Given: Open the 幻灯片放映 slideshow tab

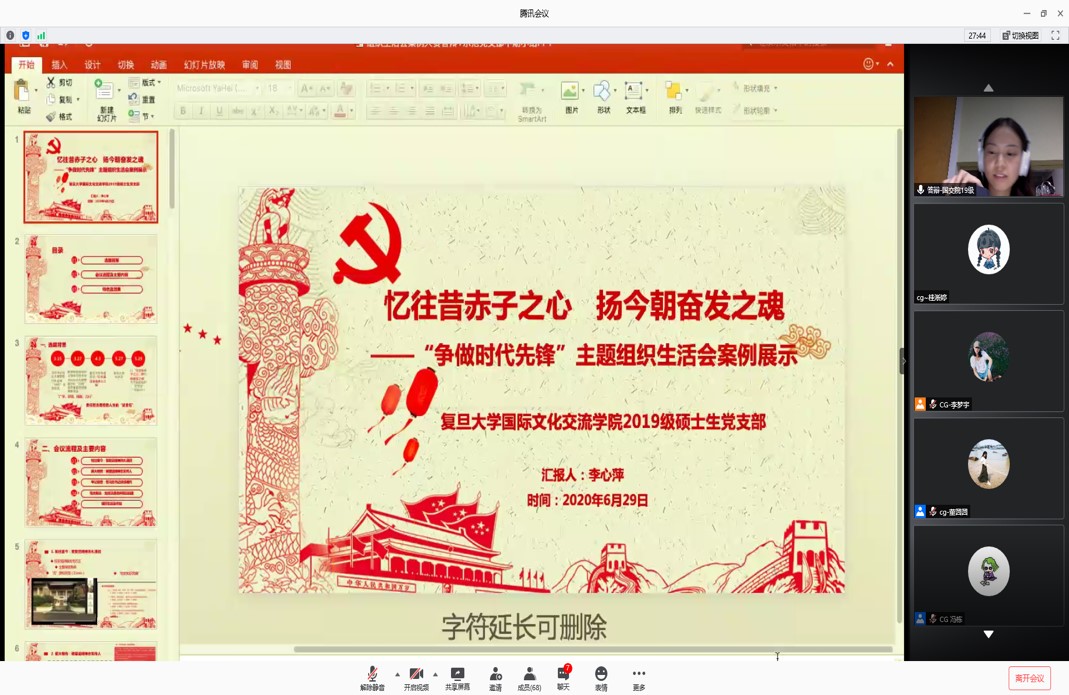Looking at the screenshot, I should (x=204, y=65).
